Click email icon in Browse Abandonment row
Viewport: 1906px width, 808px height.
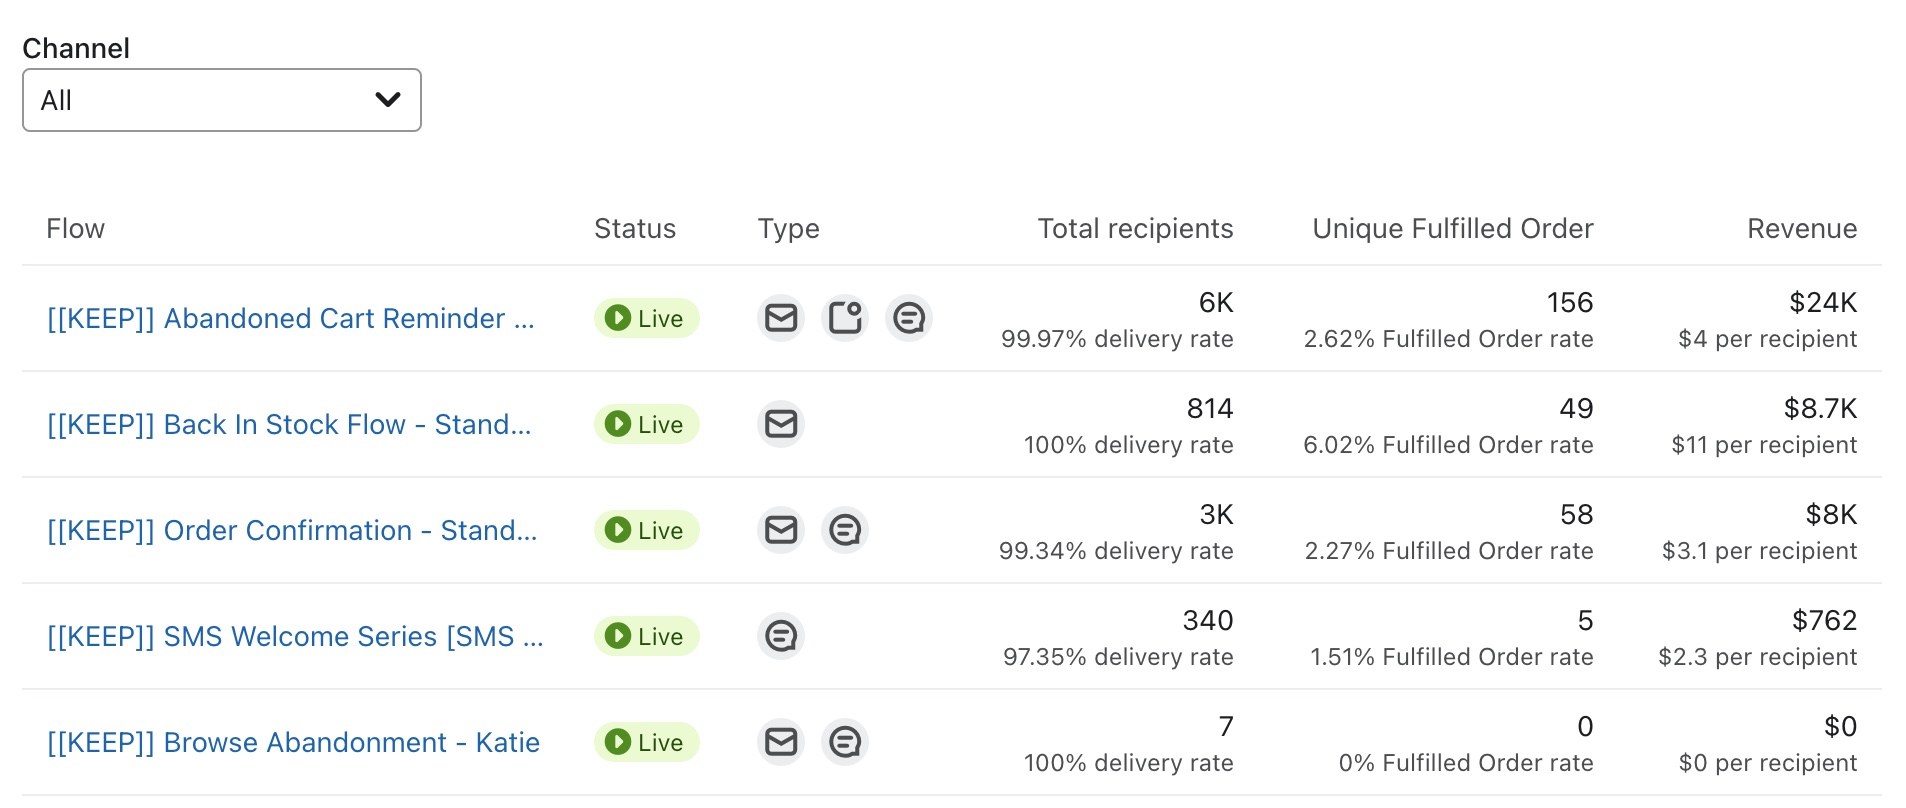781,742
